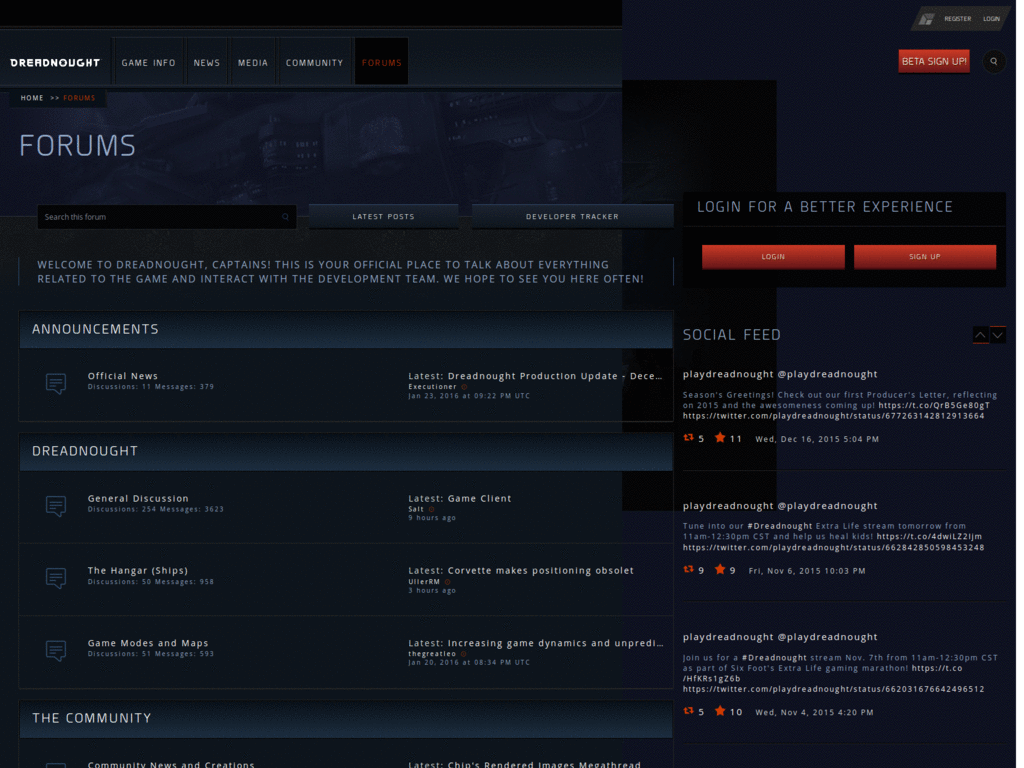Open the Community News and Creations forum

[x=171, y=764]
